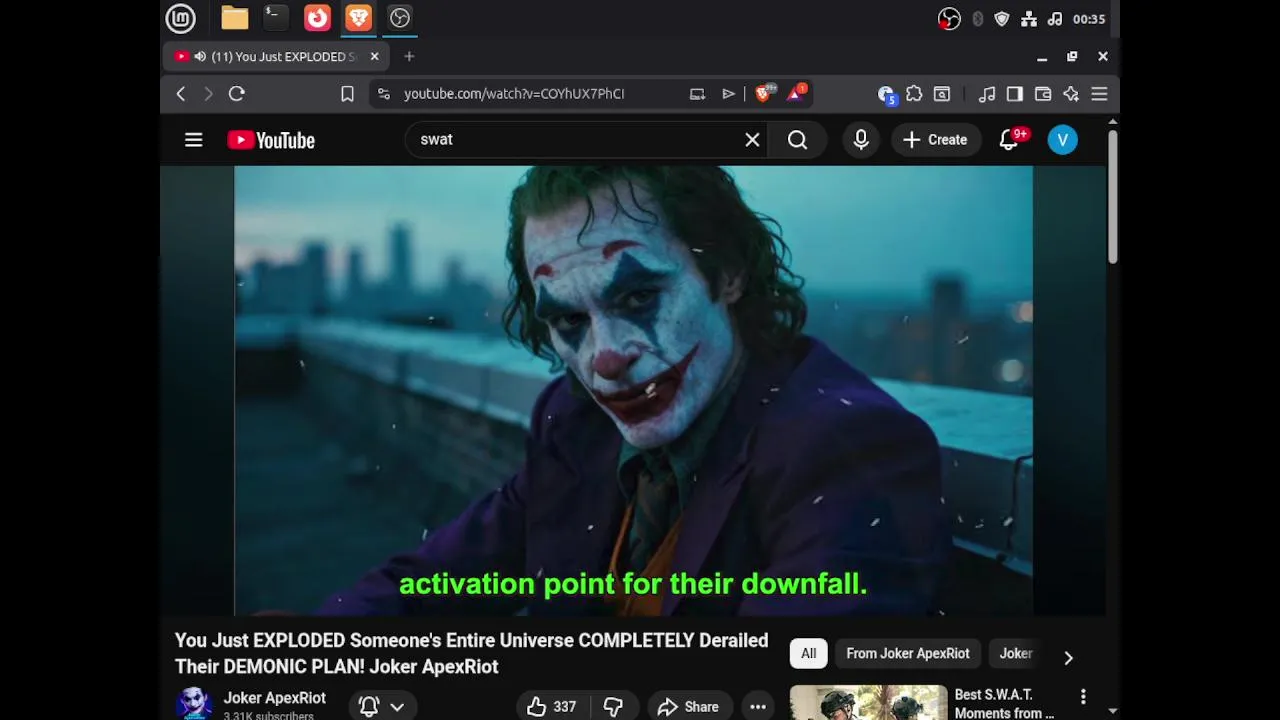Open network connections tray icon
1280x720 pixels.
[x=1029, y=19]
